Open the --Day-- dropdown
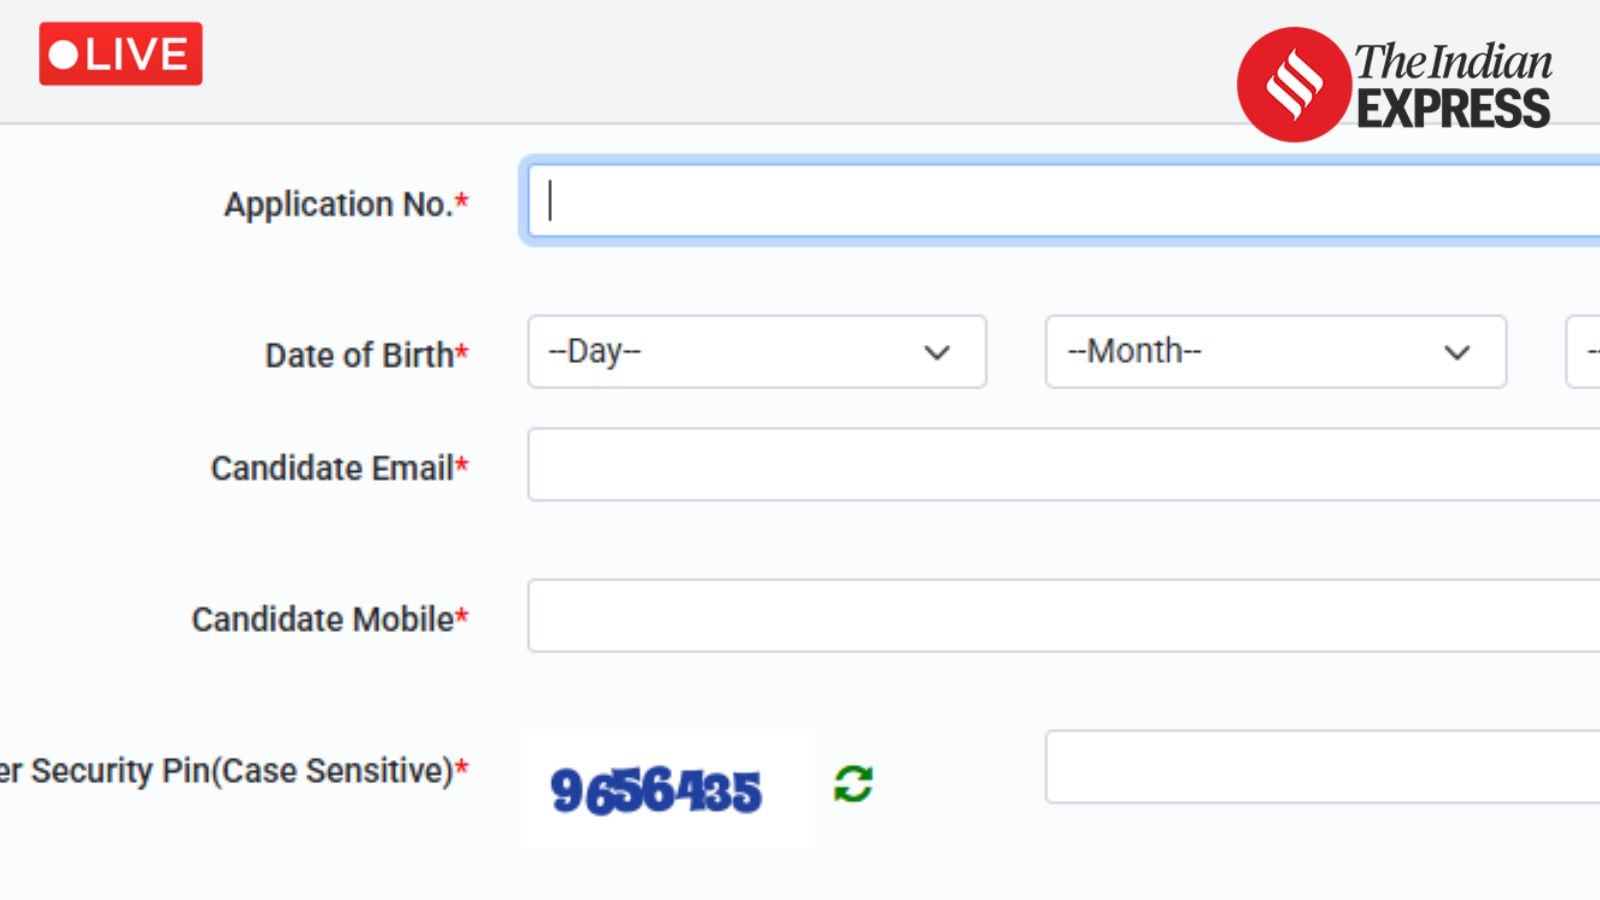This screenshot has height=900, width=1600. (x=756, y=352)
